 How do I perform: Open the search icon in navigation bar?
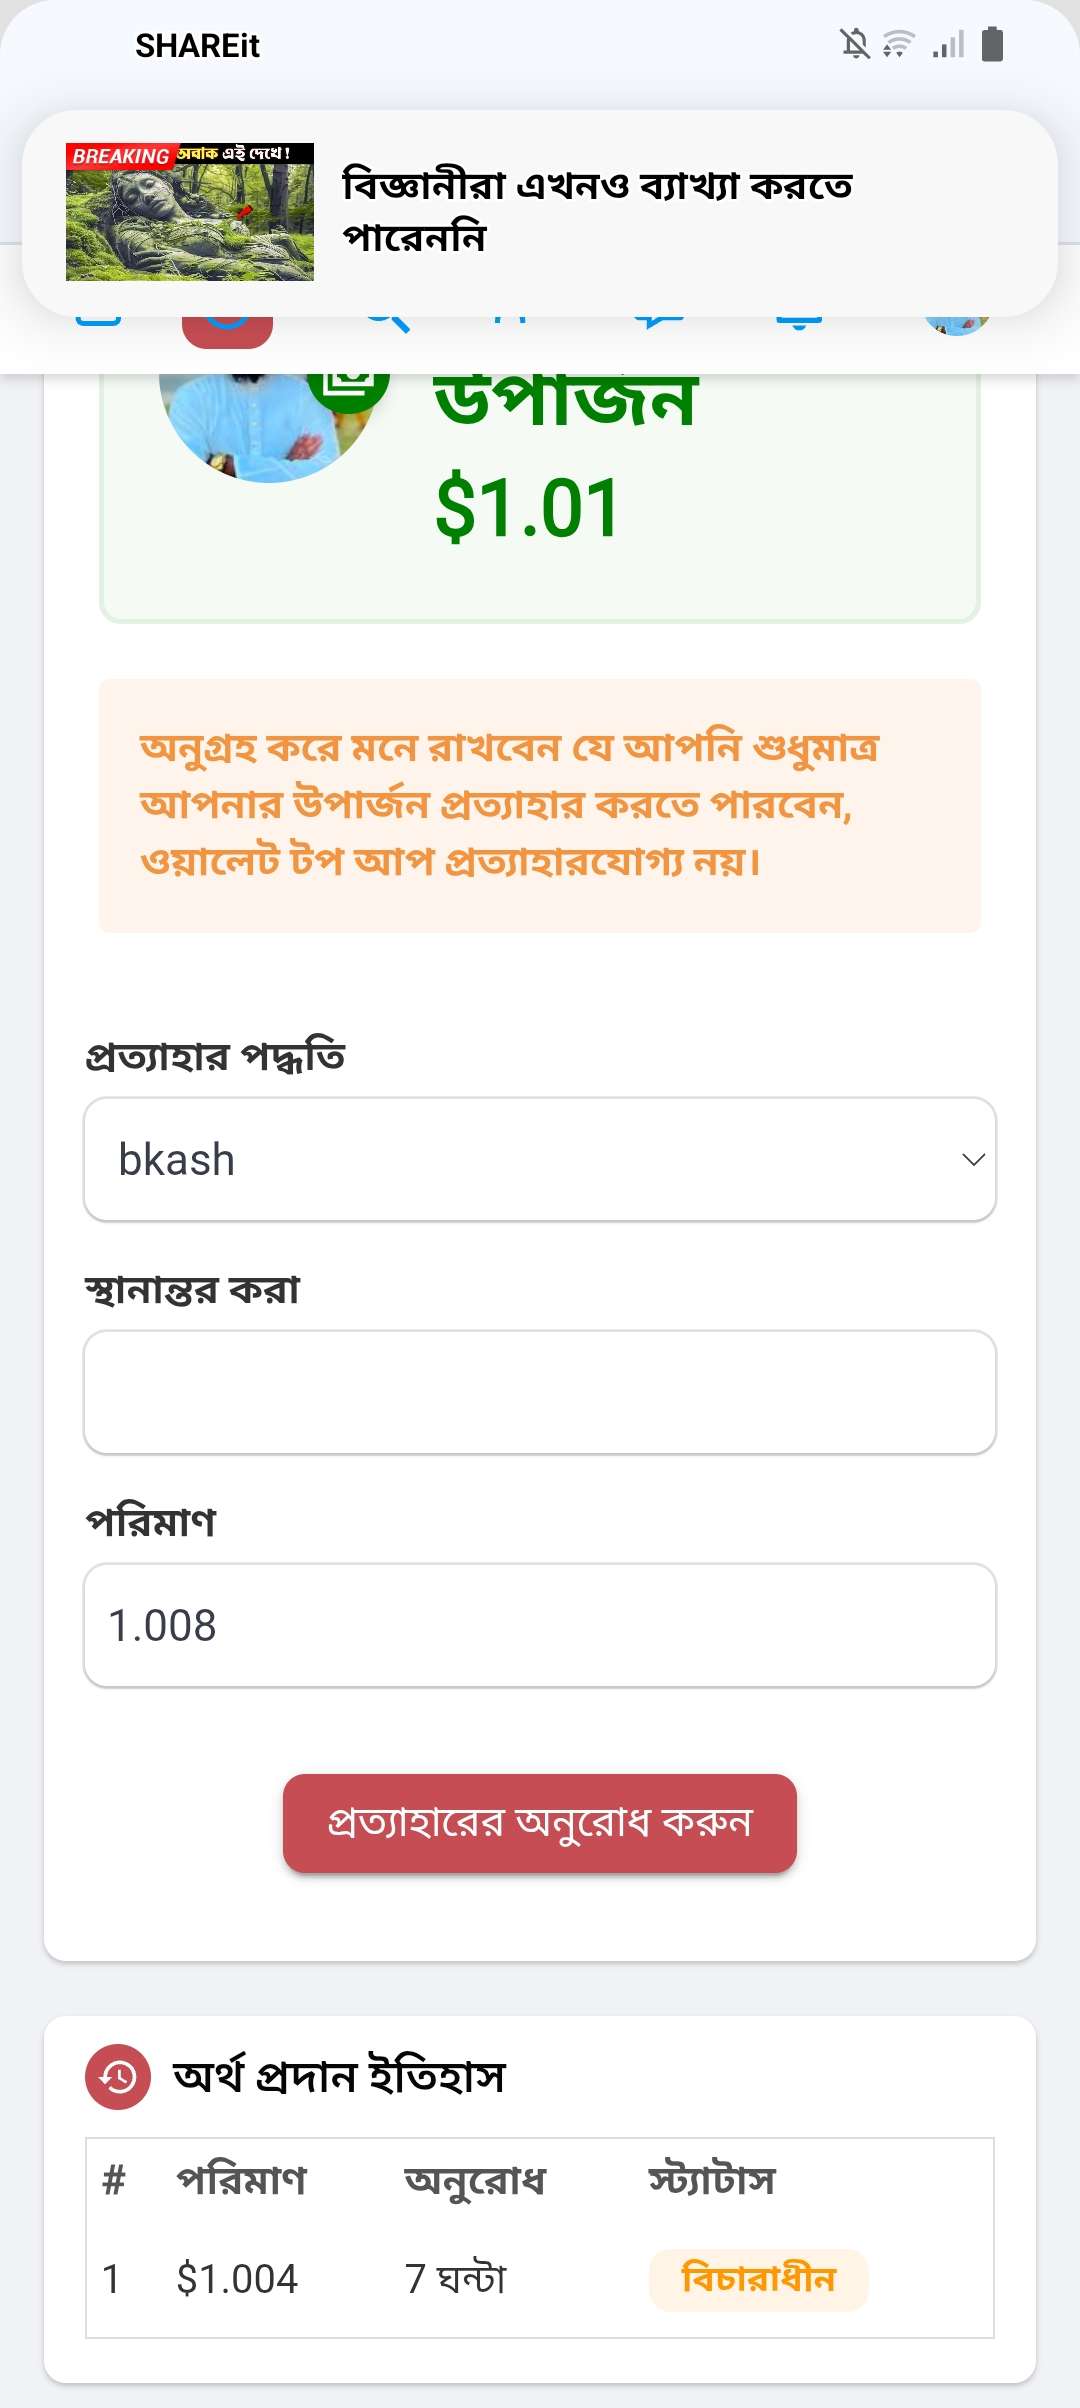[388, 322]
